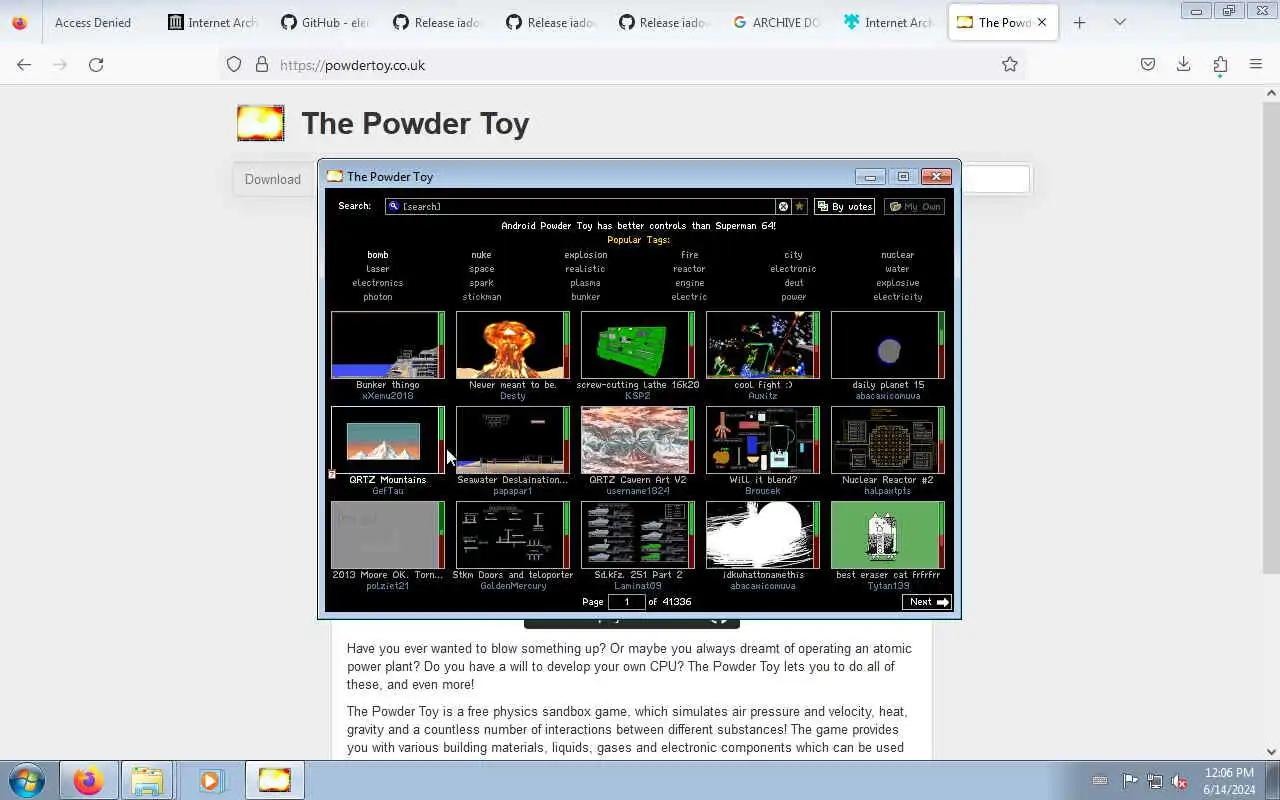Screen dimensions: 1280x800
Task: Toggle the By votes sort button
Action: coord(845,206)
